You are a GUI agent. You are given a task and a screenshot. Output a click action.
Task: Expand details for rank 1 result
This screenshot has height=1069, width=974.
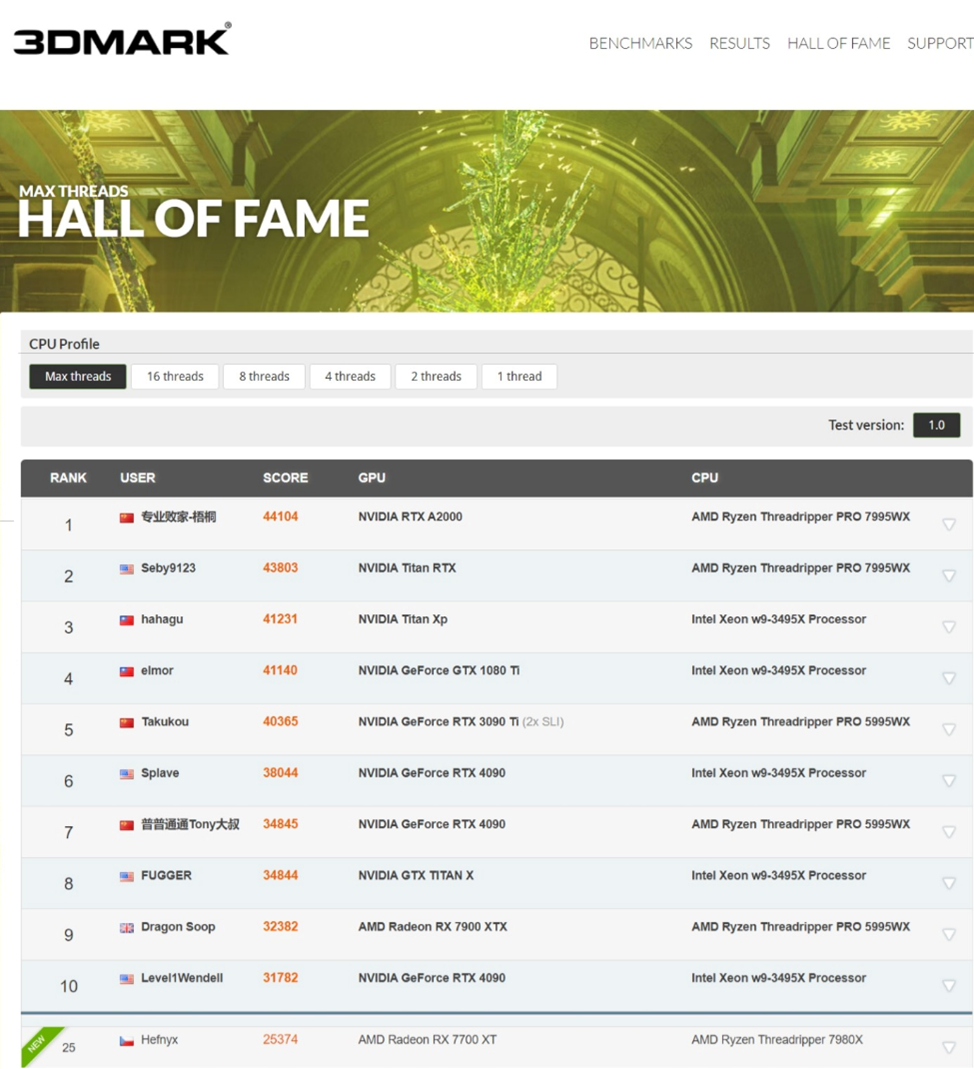click(949, 524)
